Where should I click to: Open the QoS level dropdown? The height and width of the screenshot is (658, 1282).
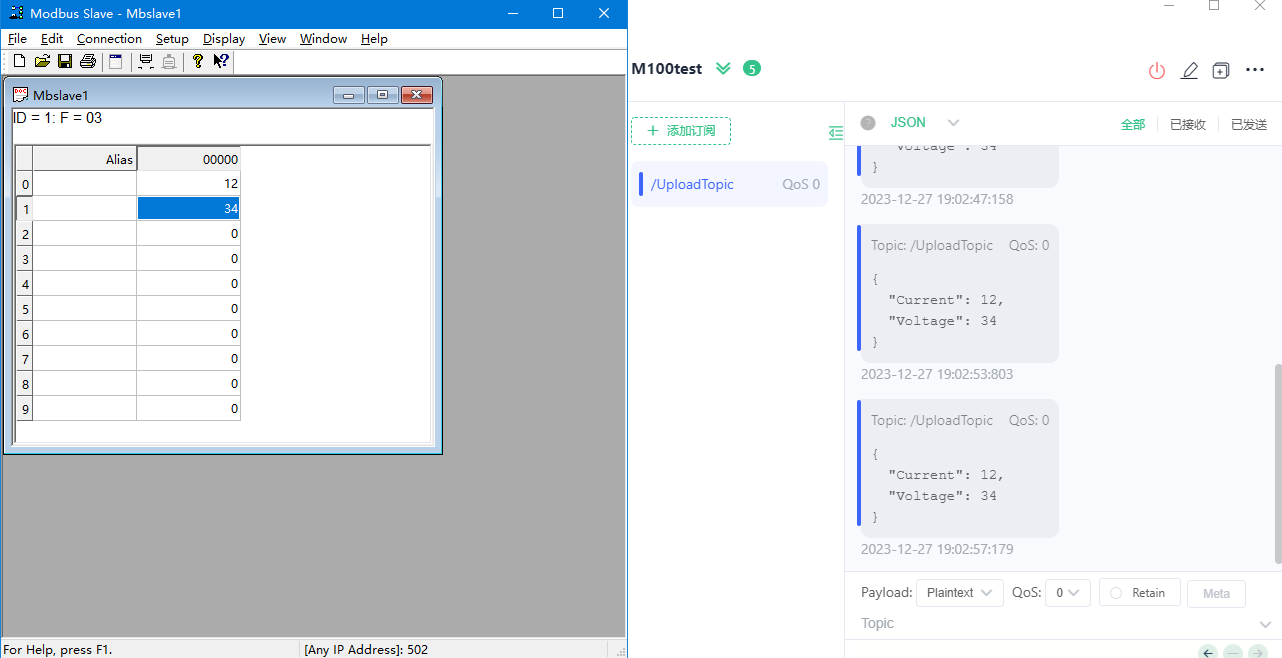pyautogui.click(x=1067, y=593)
